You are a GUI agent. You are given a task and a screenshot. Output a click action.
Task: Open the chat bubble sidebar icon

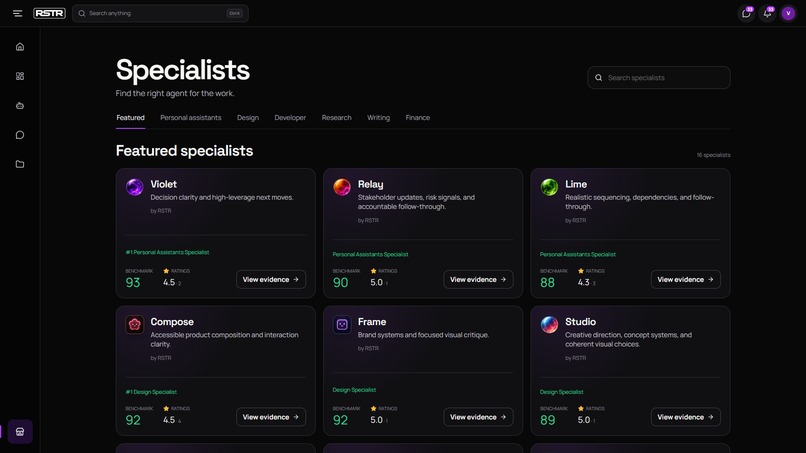coord(20,135)
